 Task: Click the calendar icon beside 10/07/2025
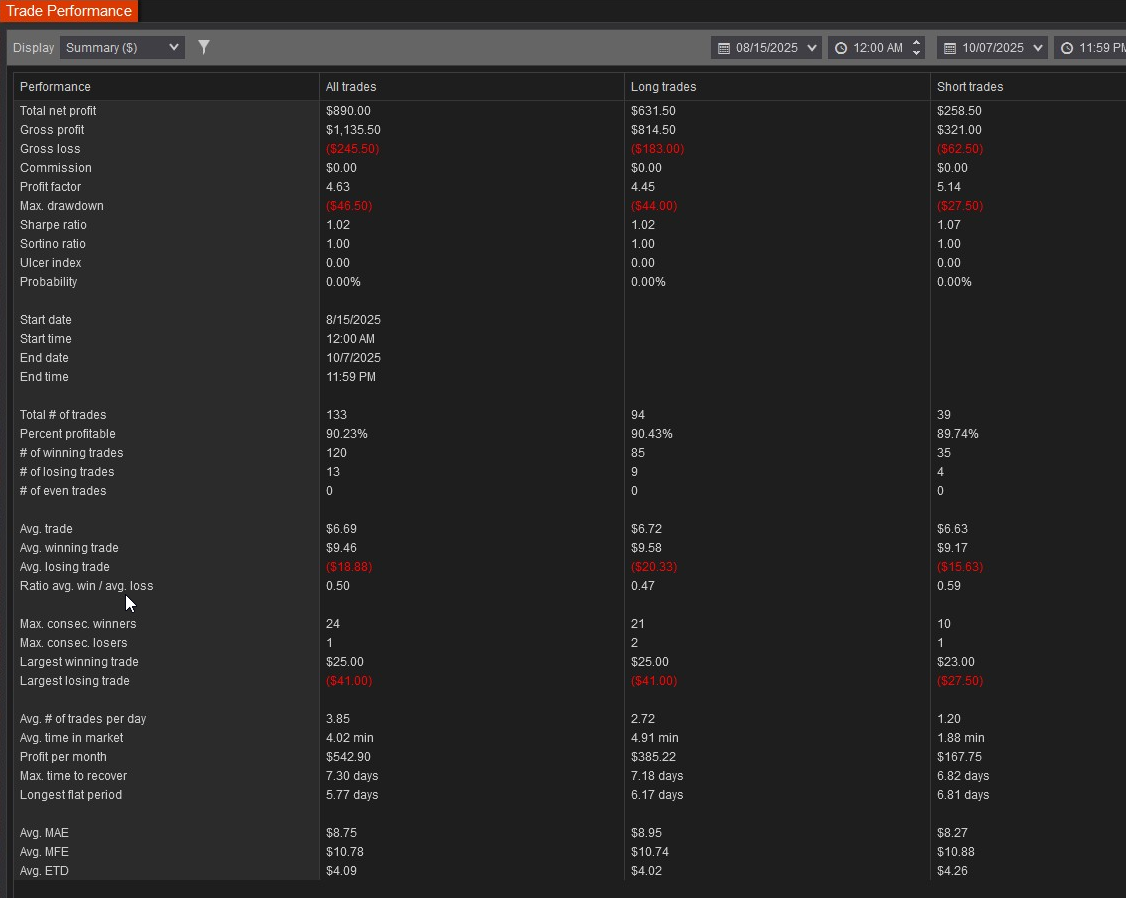pos(949,48)
